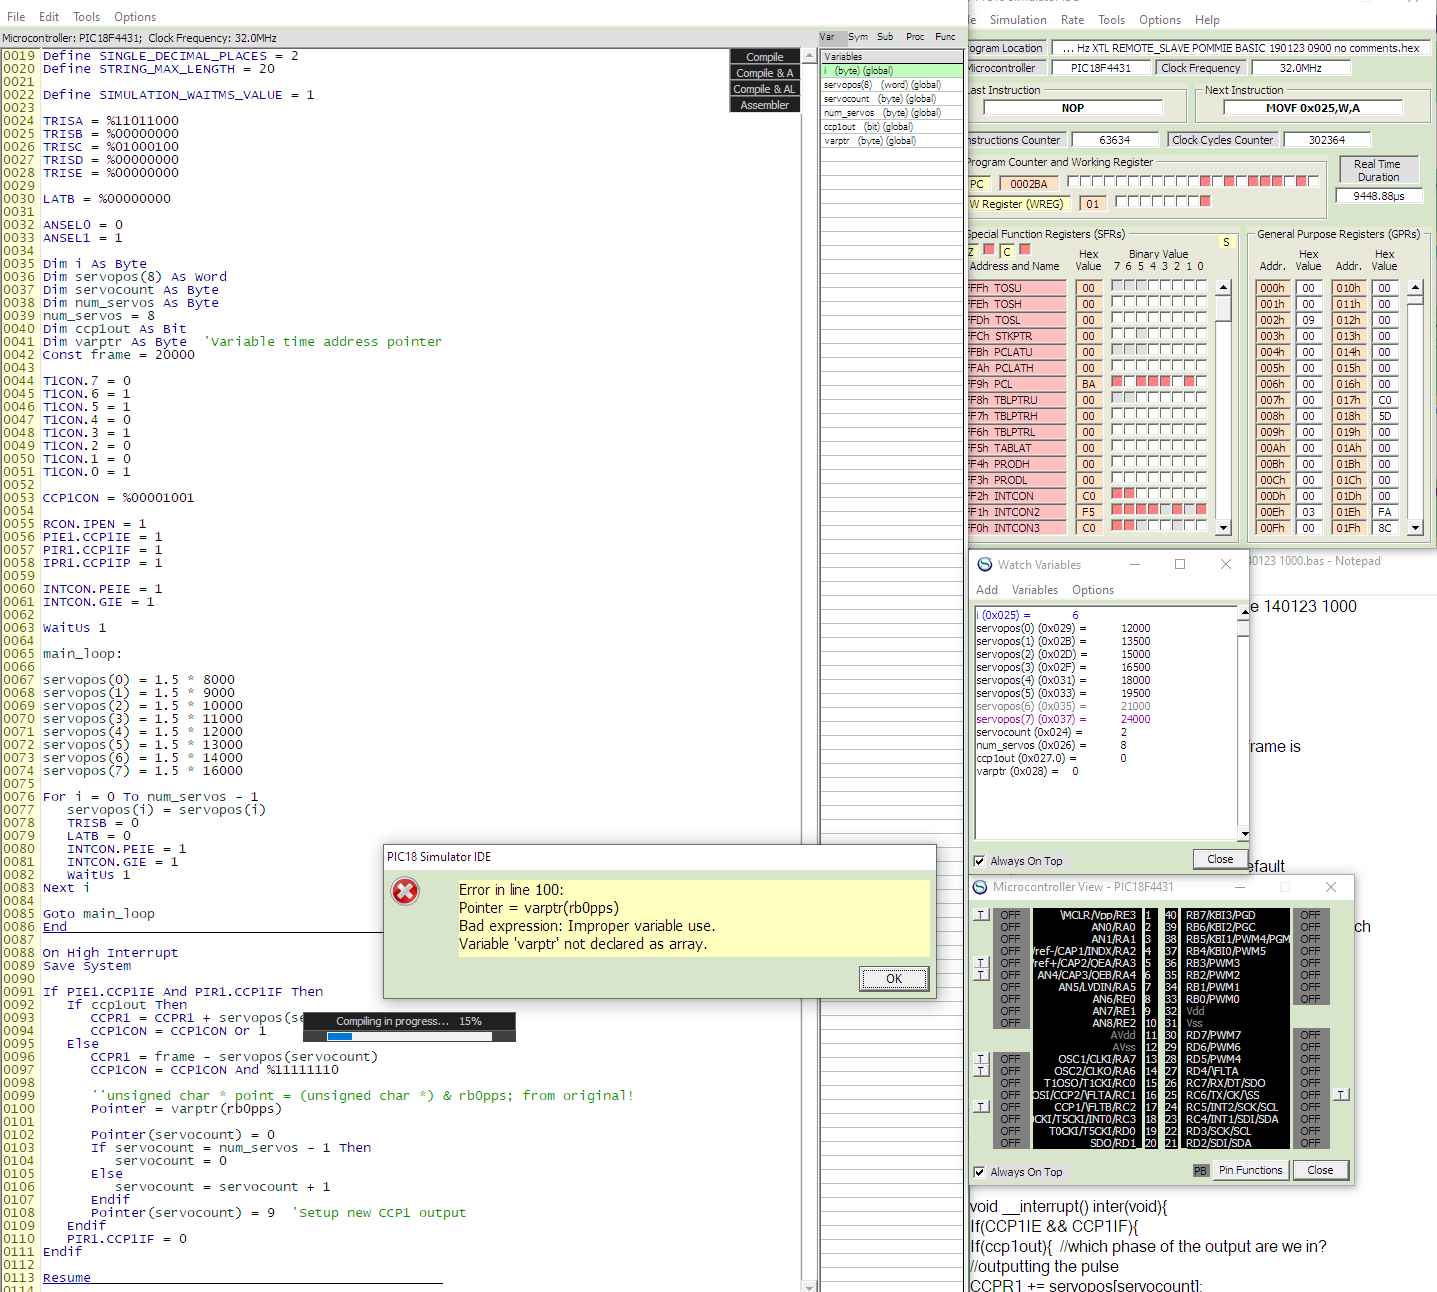The height and width of the screenshot is (1292, 1437).
Task: Click the Pin Functions button
Action: click(x=1250, y=1170)
